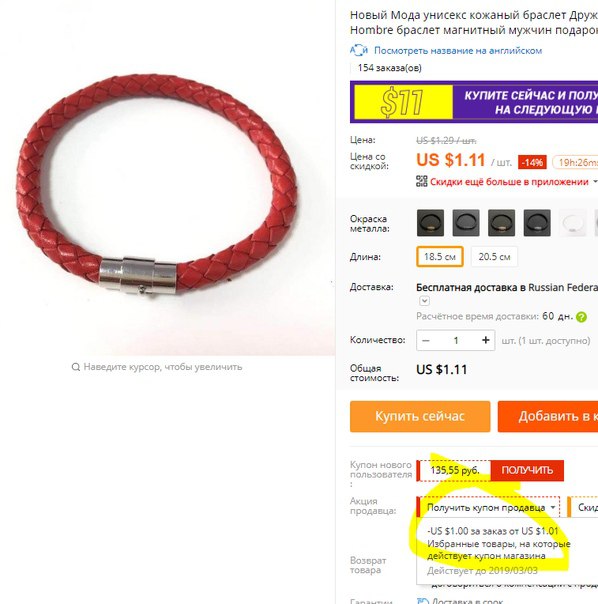The width and height of the screenshot is (598, 604).
Task: Increase quantity with the plus button
Action: point(485,340)
